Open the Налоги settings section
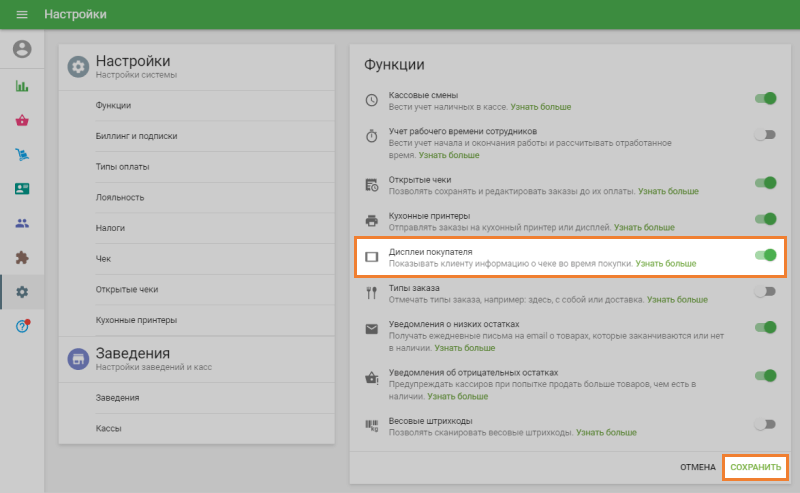Image resolution: width=800 pixels, height=493 pixels. (110, 228)
